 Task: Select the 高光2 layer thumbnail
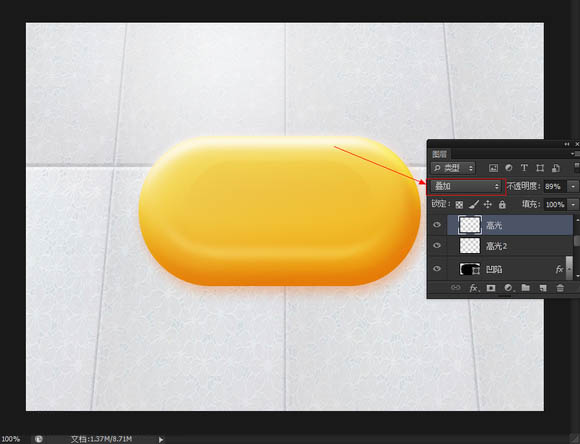(x=470, y=245)
